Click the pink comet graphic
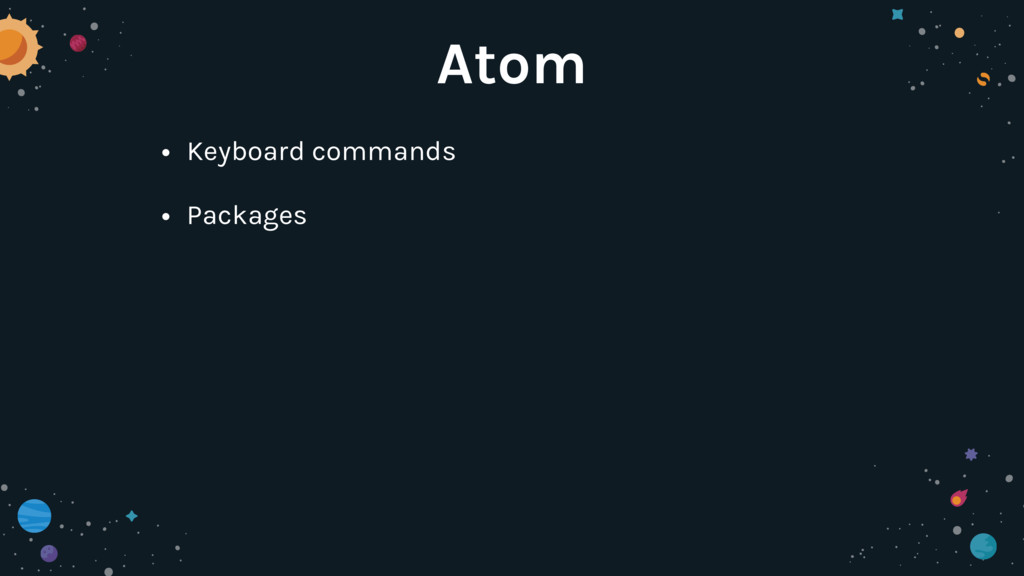Viewport: 1024px width, 576px height. 959,498
